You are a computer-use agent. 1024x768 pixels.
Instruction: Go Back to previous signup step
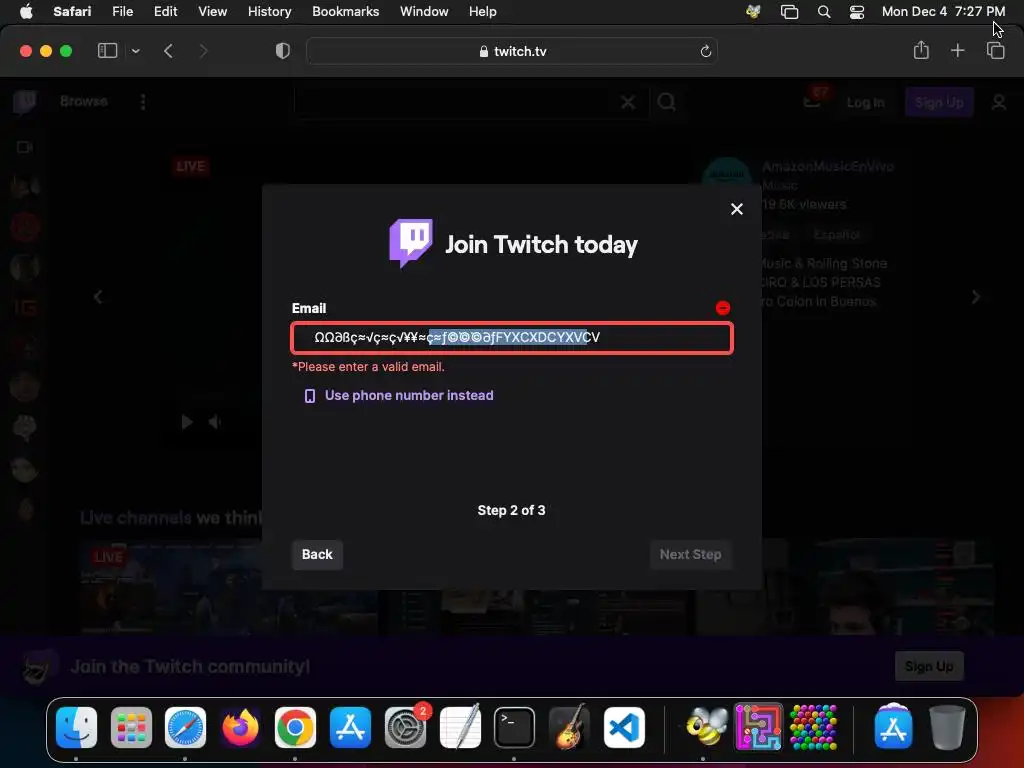click(317, 554)
